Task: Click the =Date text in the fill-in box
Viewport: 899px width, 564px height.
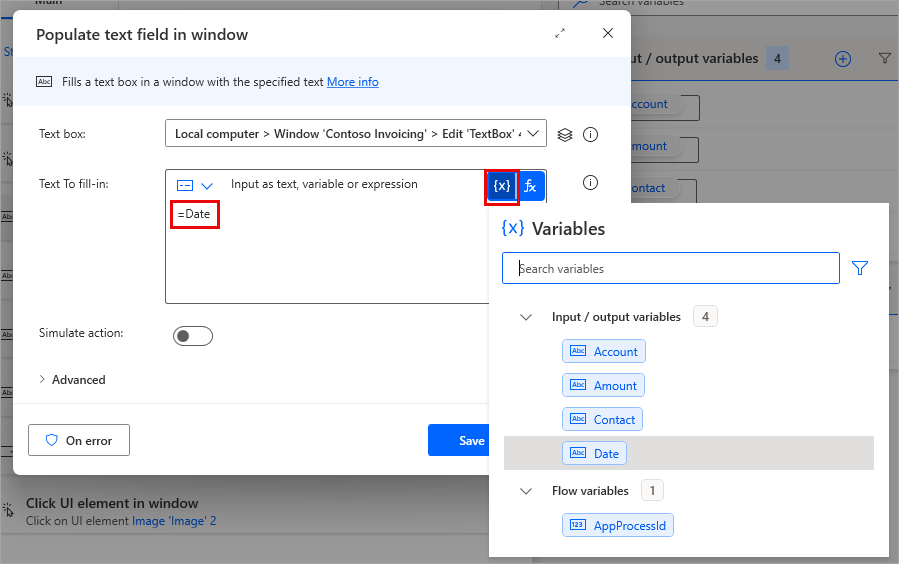Action: 194,214
